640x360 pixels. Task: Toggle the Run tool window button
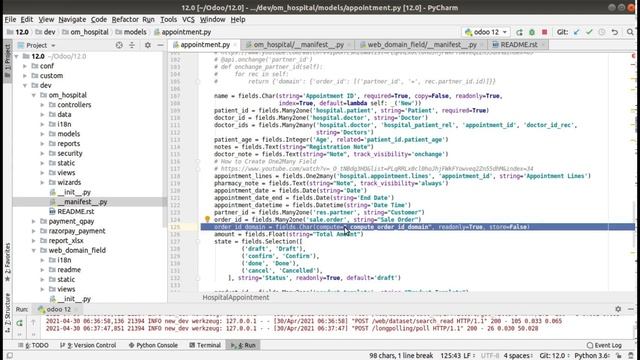click(x=243, y=345)
